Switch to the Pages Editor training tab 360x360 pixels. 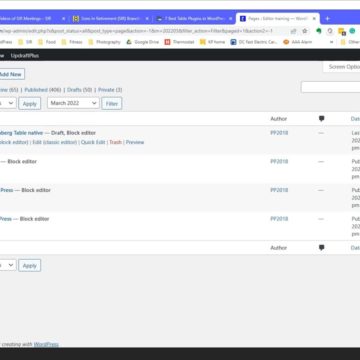pyautogui.click(x=278, y=19)
